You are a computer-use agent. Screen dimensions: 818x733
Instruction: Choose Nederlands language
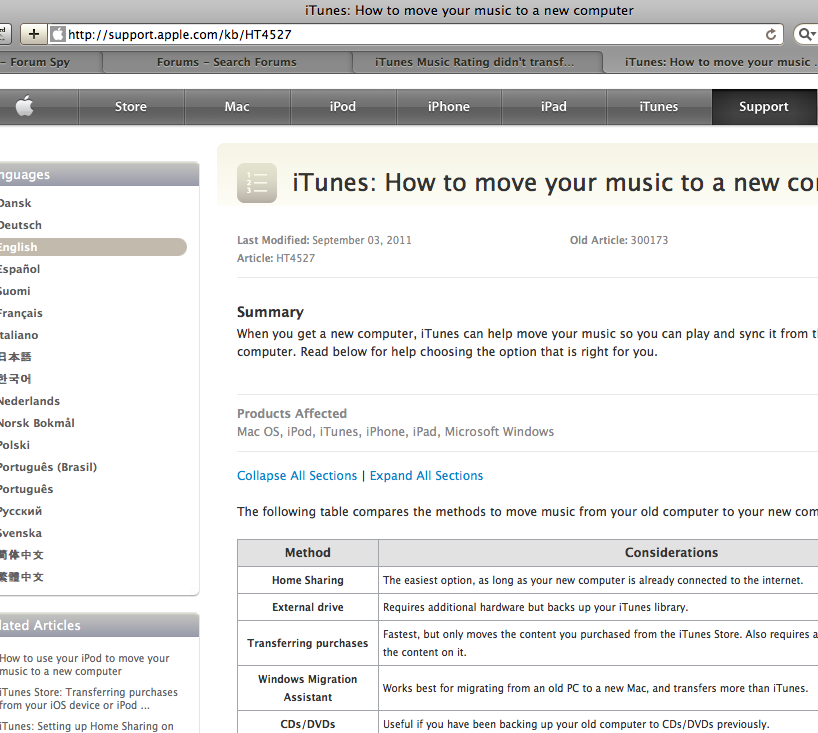pos(30,401)
